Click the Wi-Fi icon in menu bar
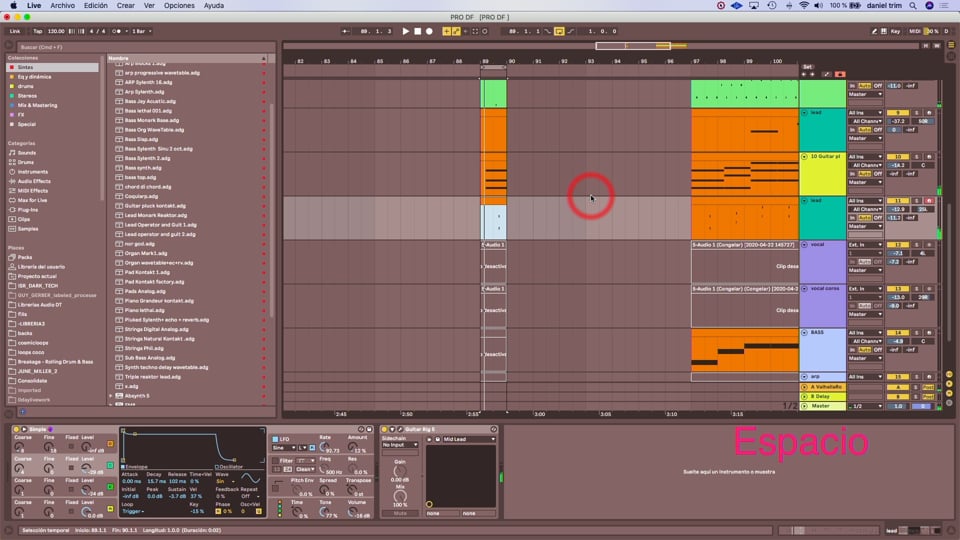Screen dimensions: 960x540 tap(804, 6)
